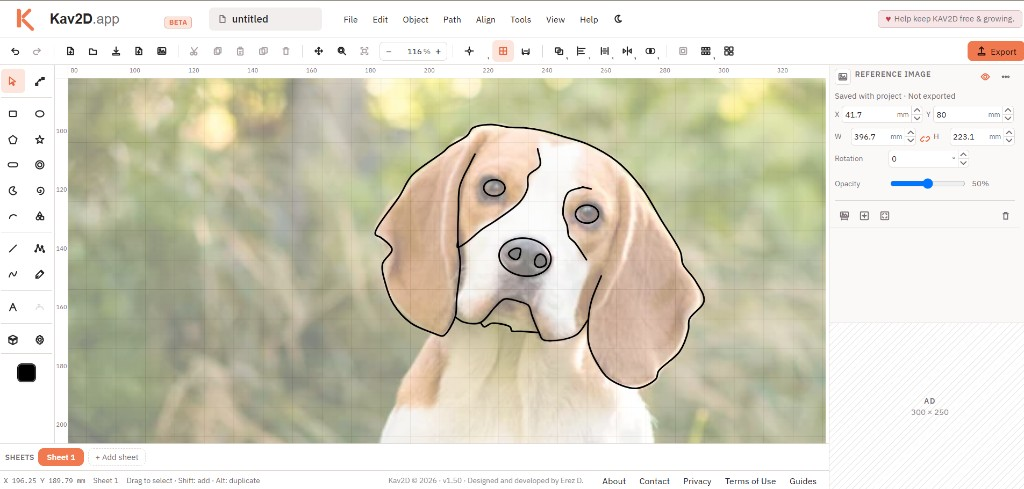Activate the Pan move tool
Screen dimensions: 1024x489
319,51
